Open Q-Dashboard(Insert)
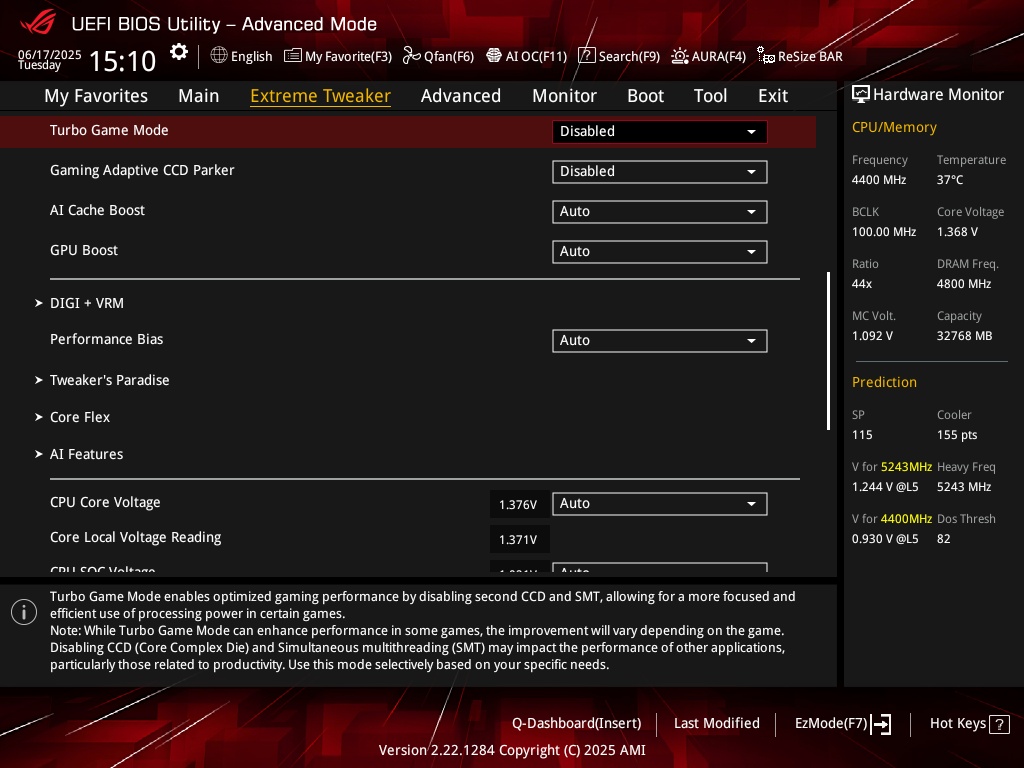 pos(577,724)
